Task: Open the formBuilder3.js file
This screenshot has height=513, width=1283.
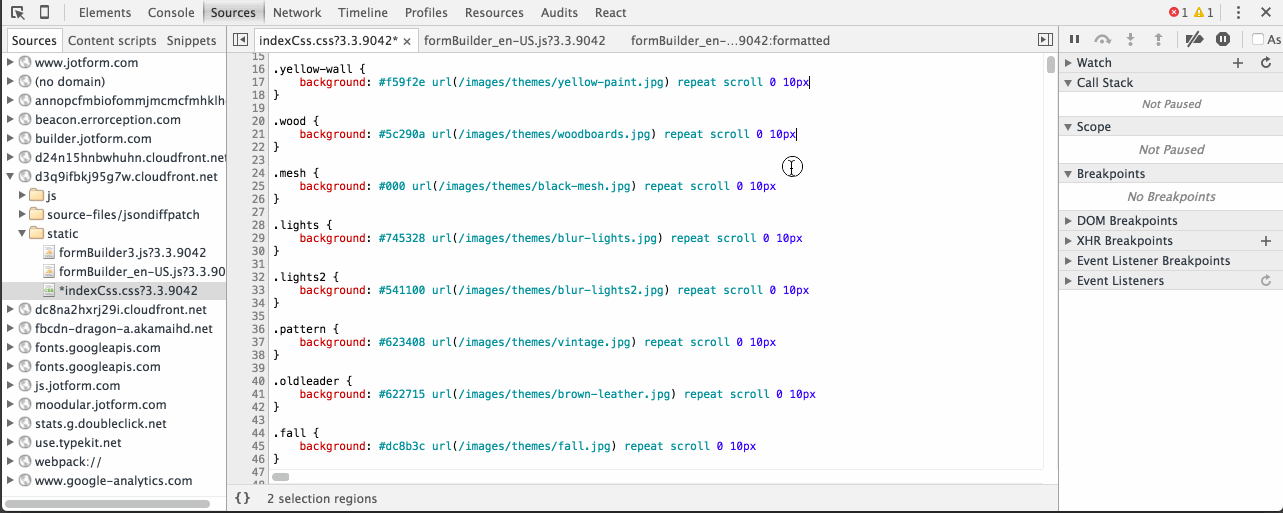Action: pyautogui.click(x=132, y=252)
